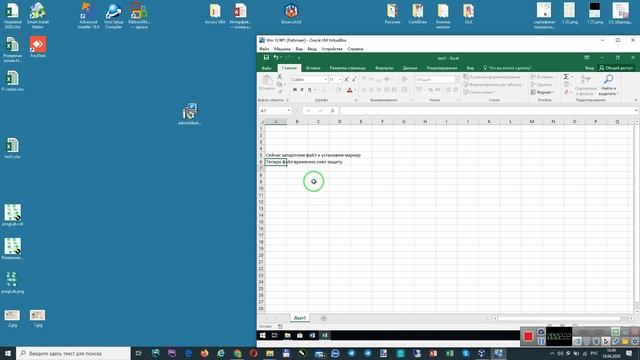
Task: Switch to the Разметка страницы ribbon tab
Action: 348,68
